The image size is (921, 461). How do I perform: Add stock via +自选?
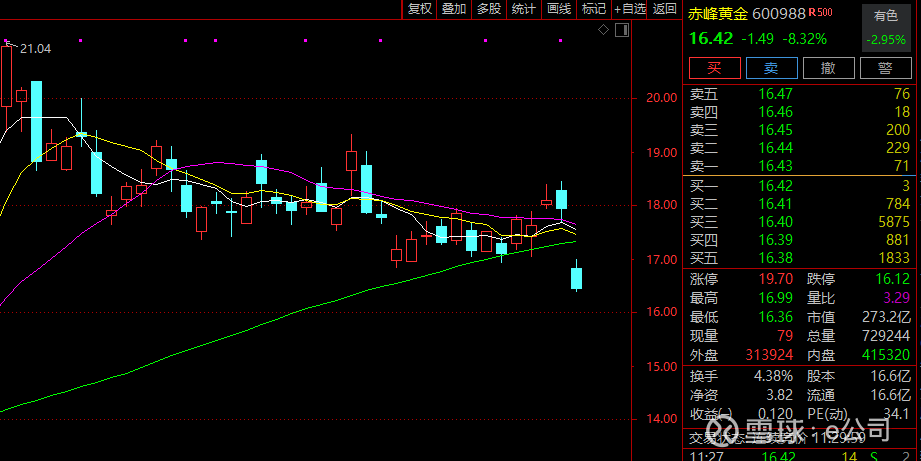[630, 9]
